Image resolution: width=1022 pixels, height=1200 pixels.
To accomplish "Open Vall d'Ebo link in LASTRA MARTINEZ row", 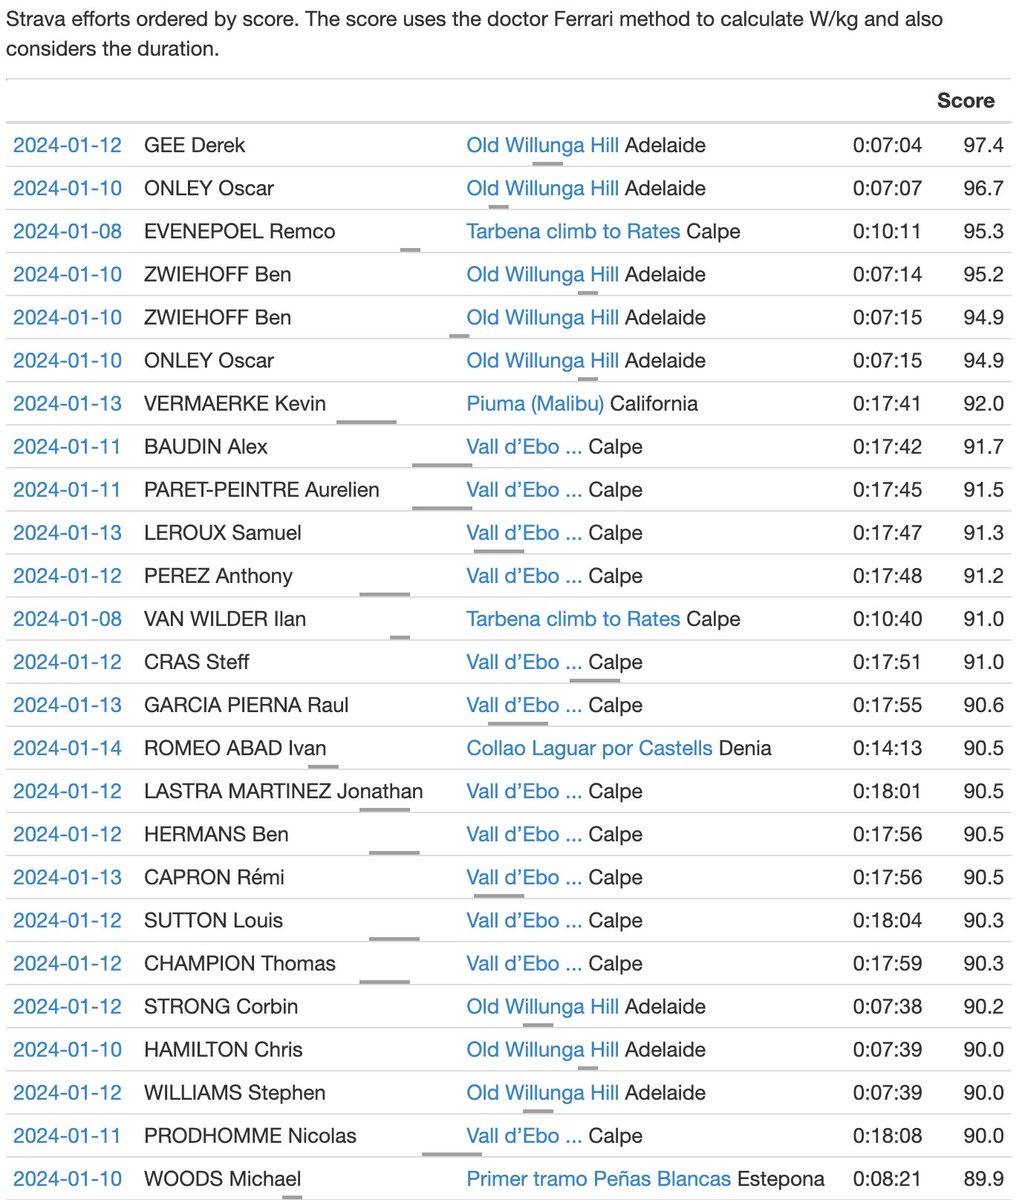I will pyautogui.click(x=524, y=790).
